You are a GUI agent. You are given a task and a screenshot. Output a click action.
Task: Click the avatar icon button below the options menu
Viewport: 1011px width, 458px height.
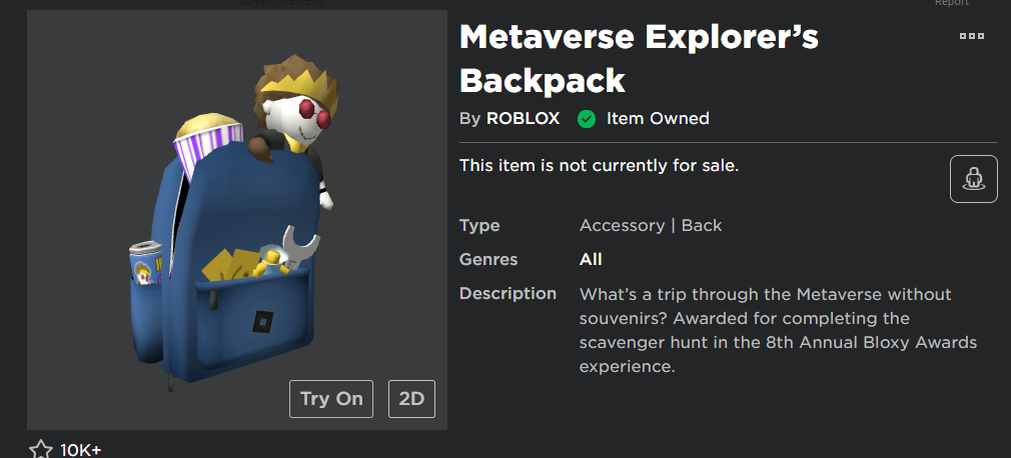click(973, 179)
